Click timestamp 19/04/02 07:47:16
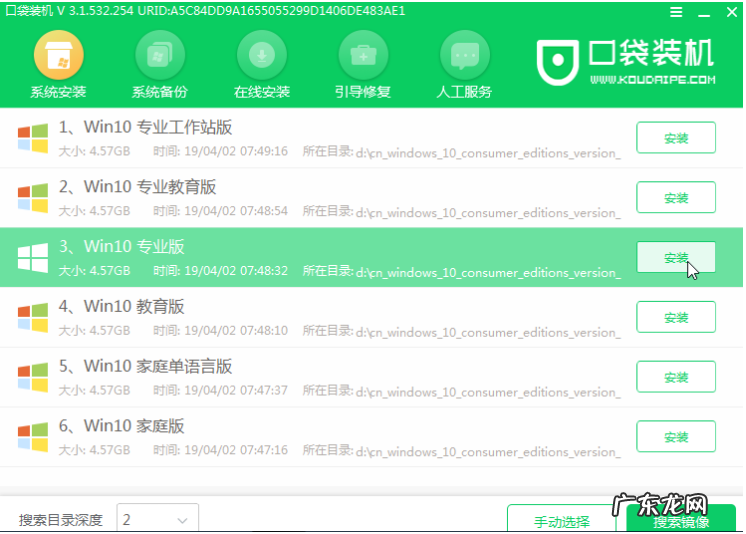The image size is (746, 534). click(x=236, y=450)
